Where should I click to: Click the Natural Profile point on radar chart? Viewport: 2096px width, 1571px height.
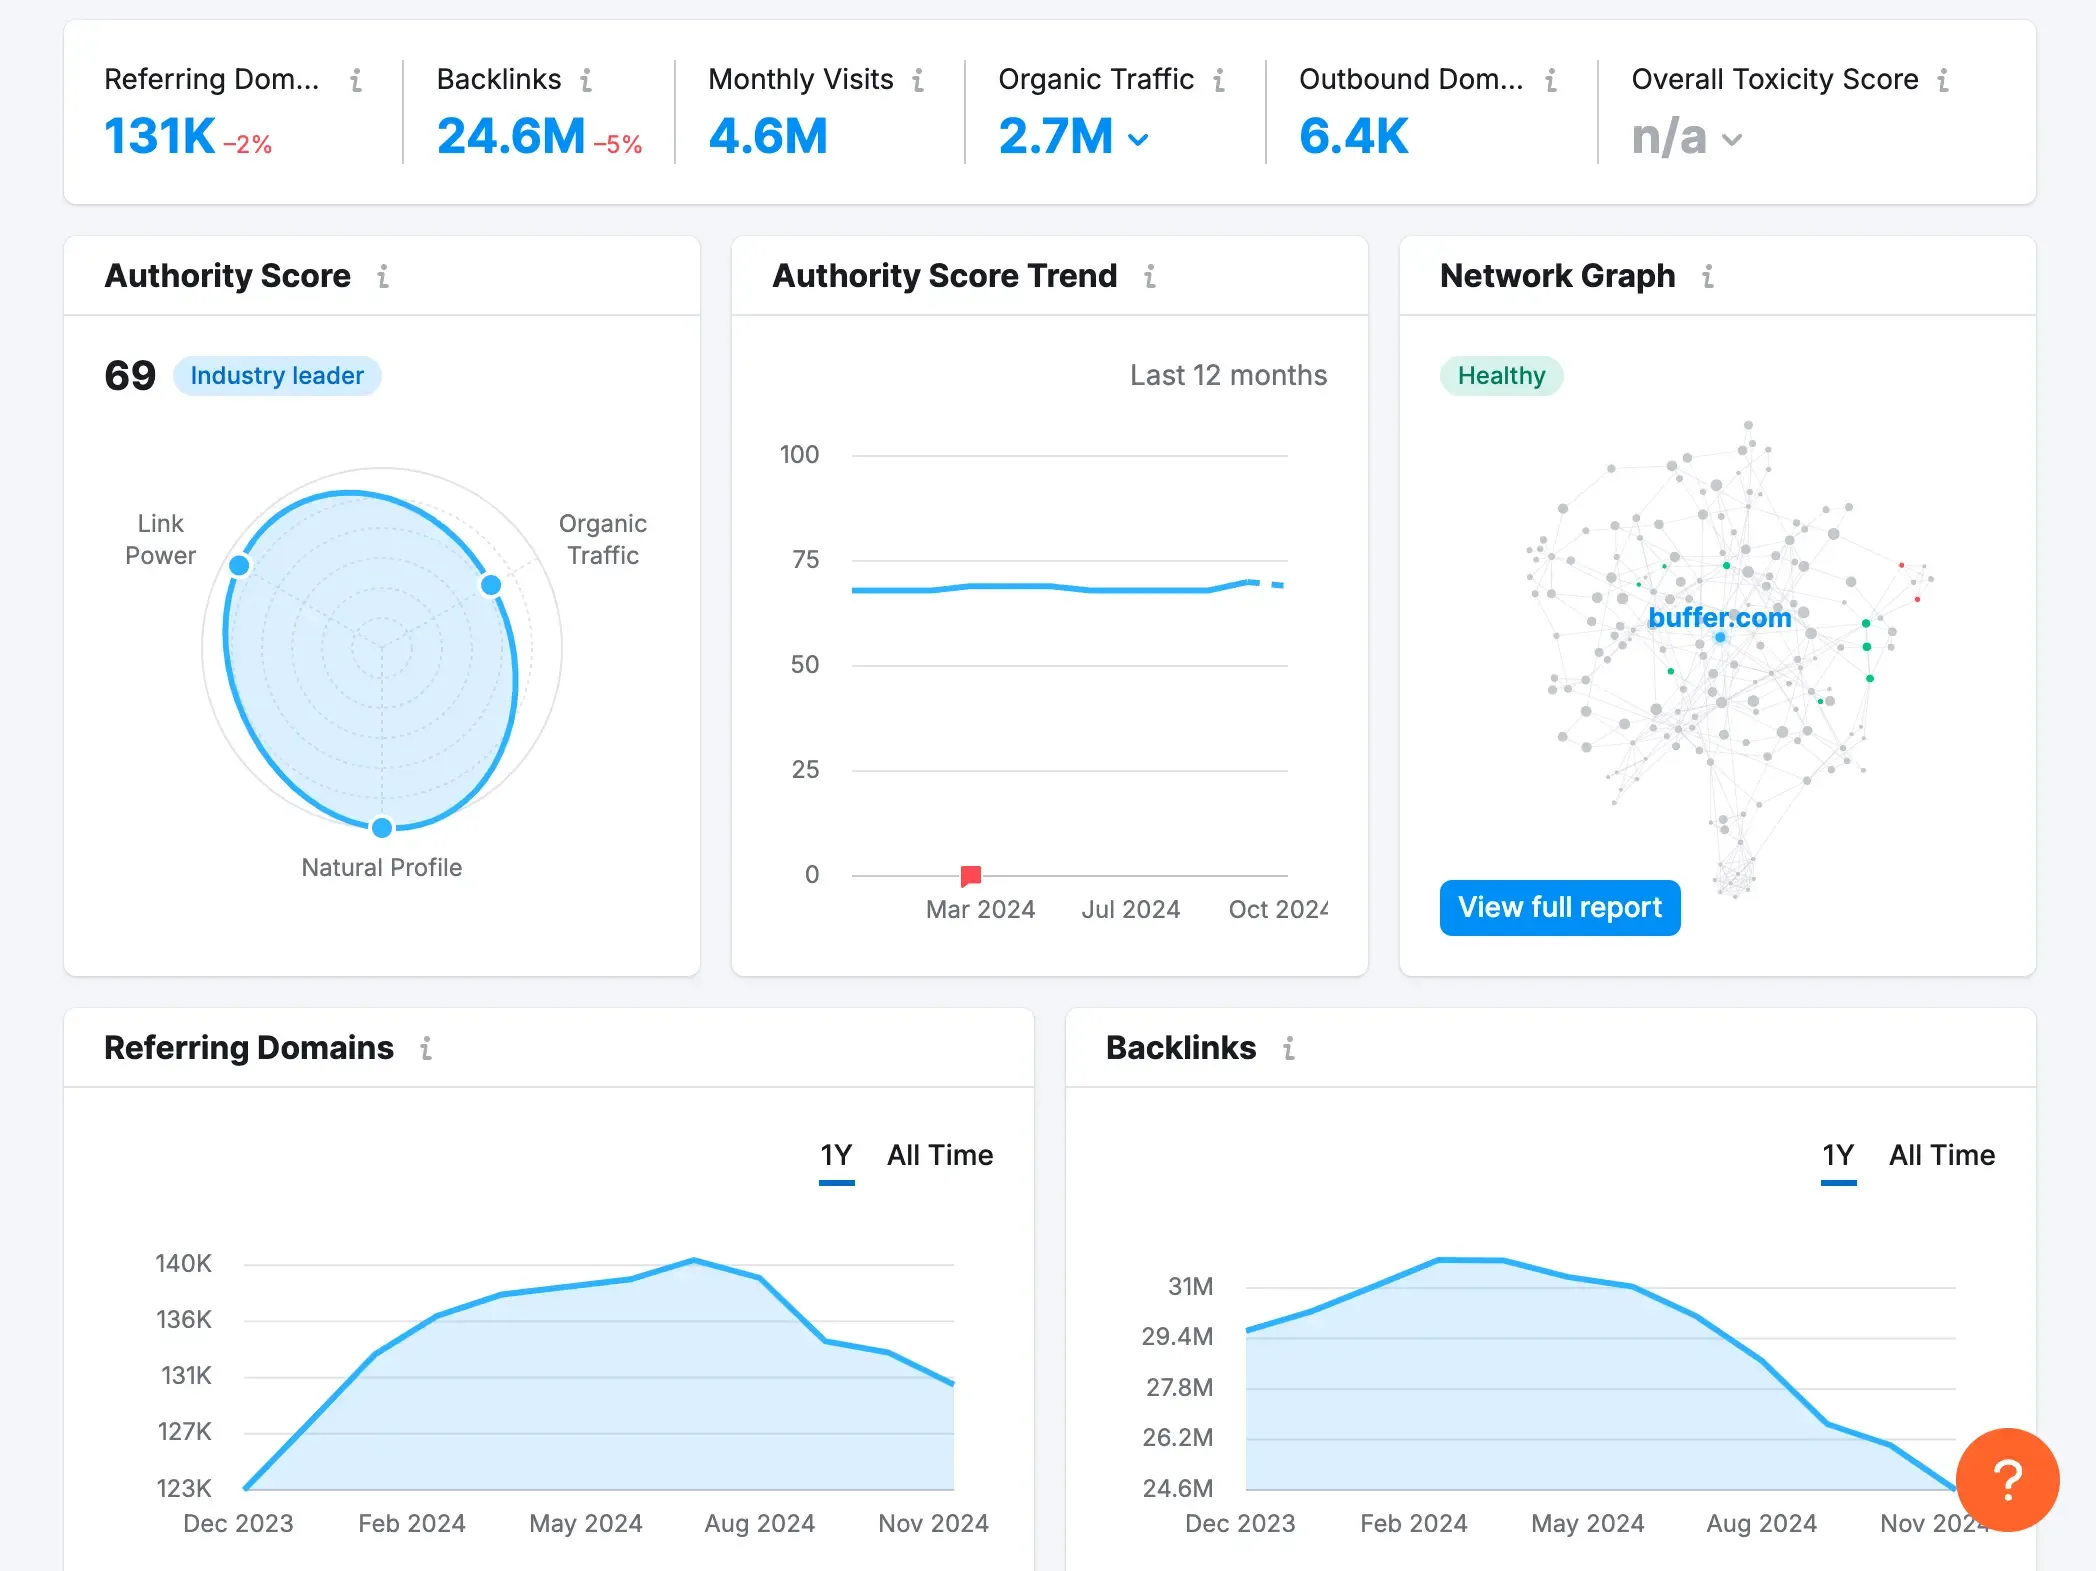click(x=381, y=827)
